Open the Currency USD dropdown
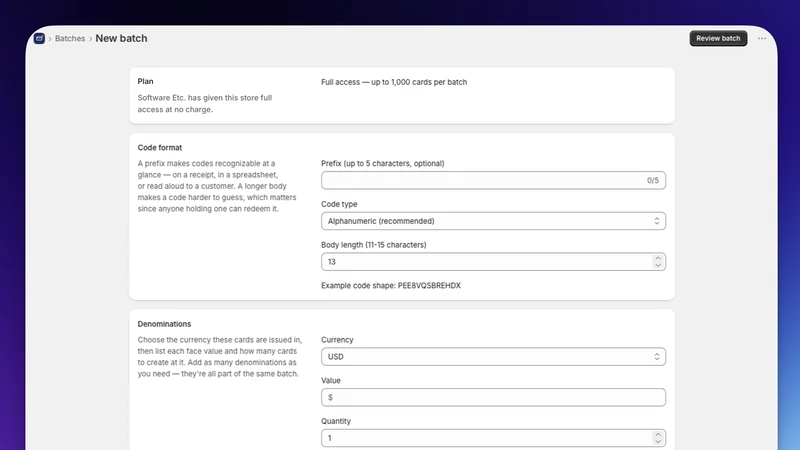Viewport: 800px width, 450px height. coord(493,357)
